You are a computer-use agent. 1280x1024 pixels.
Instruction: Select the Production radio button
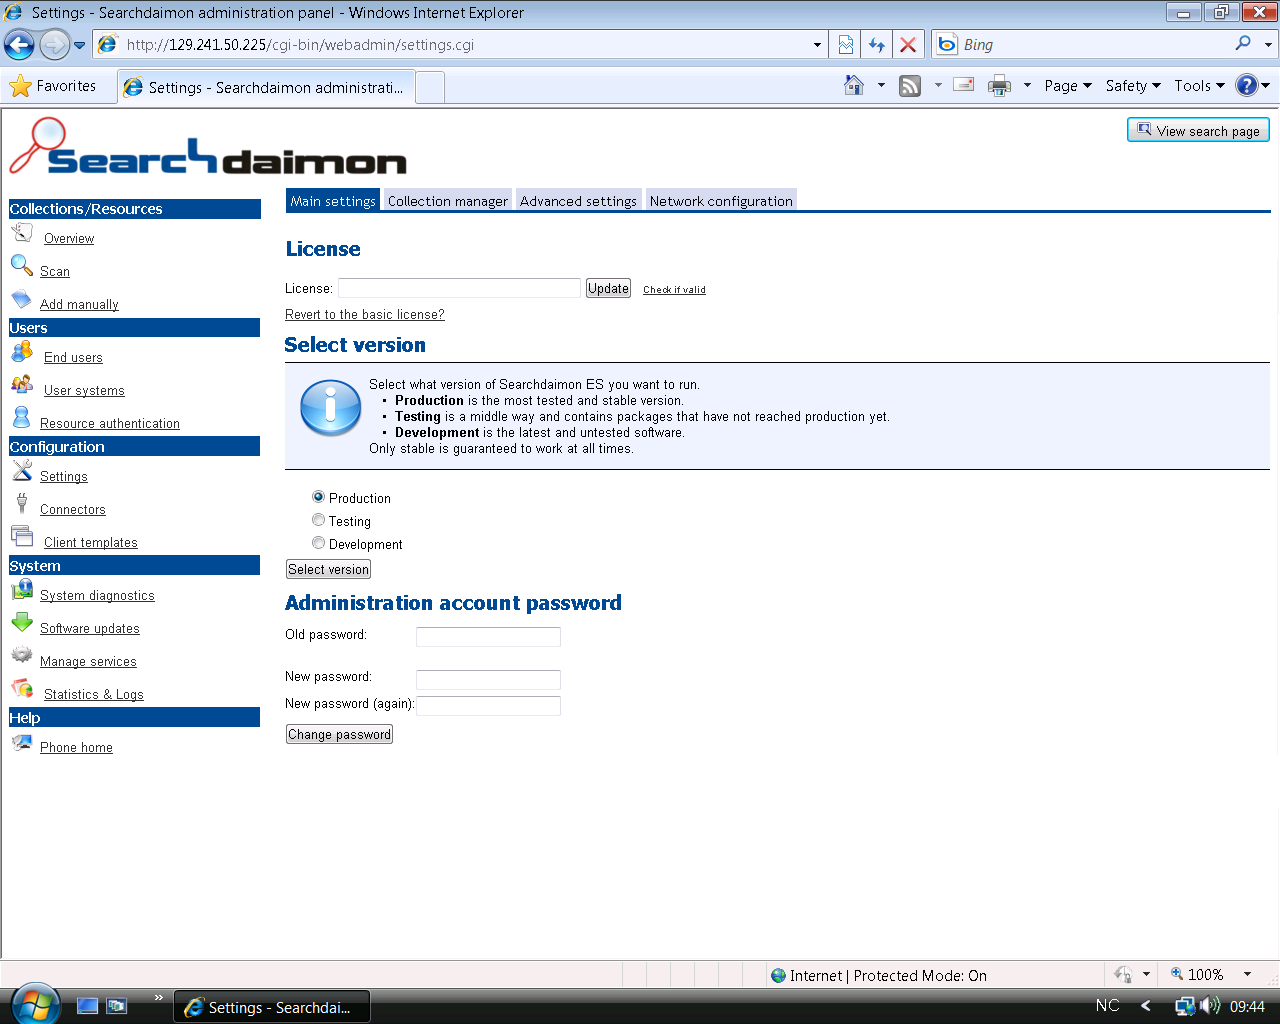point(318,497)
